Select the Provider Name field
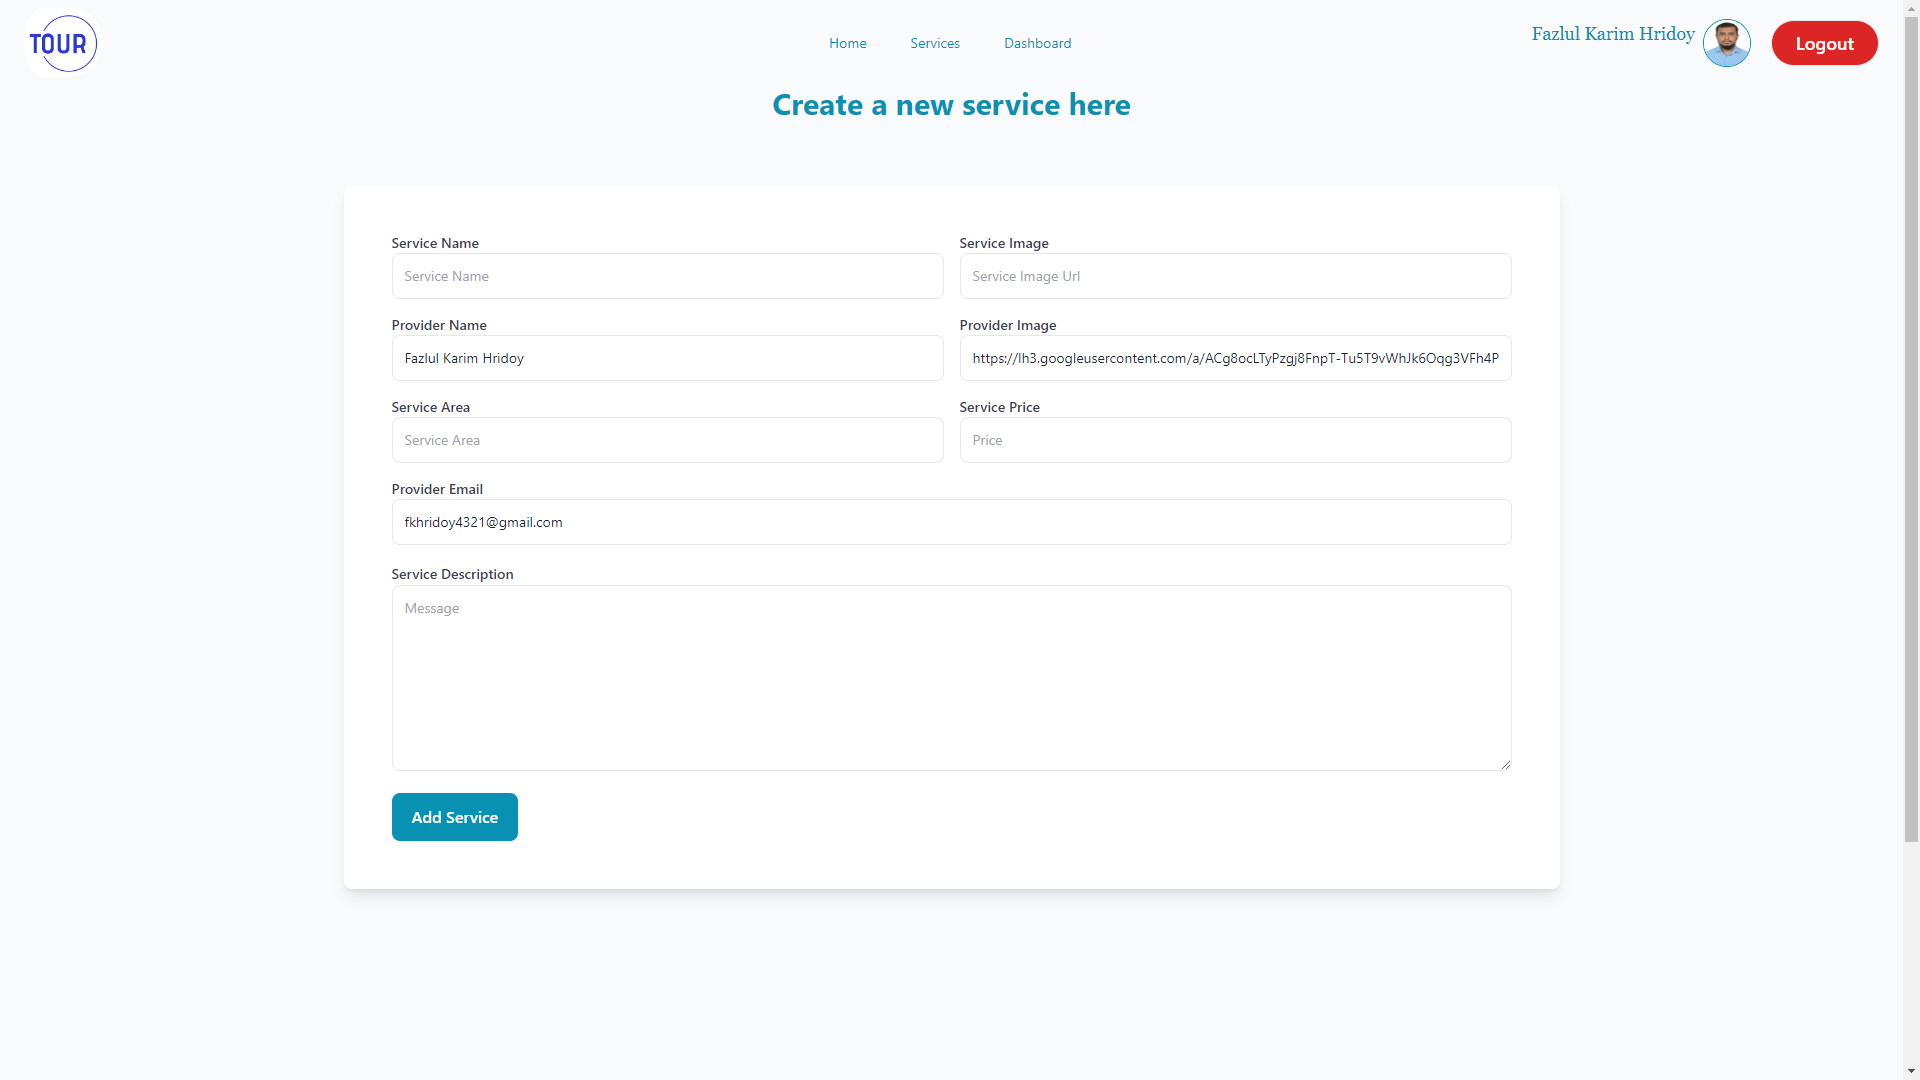The image size is (1920, 1080). 667,357
